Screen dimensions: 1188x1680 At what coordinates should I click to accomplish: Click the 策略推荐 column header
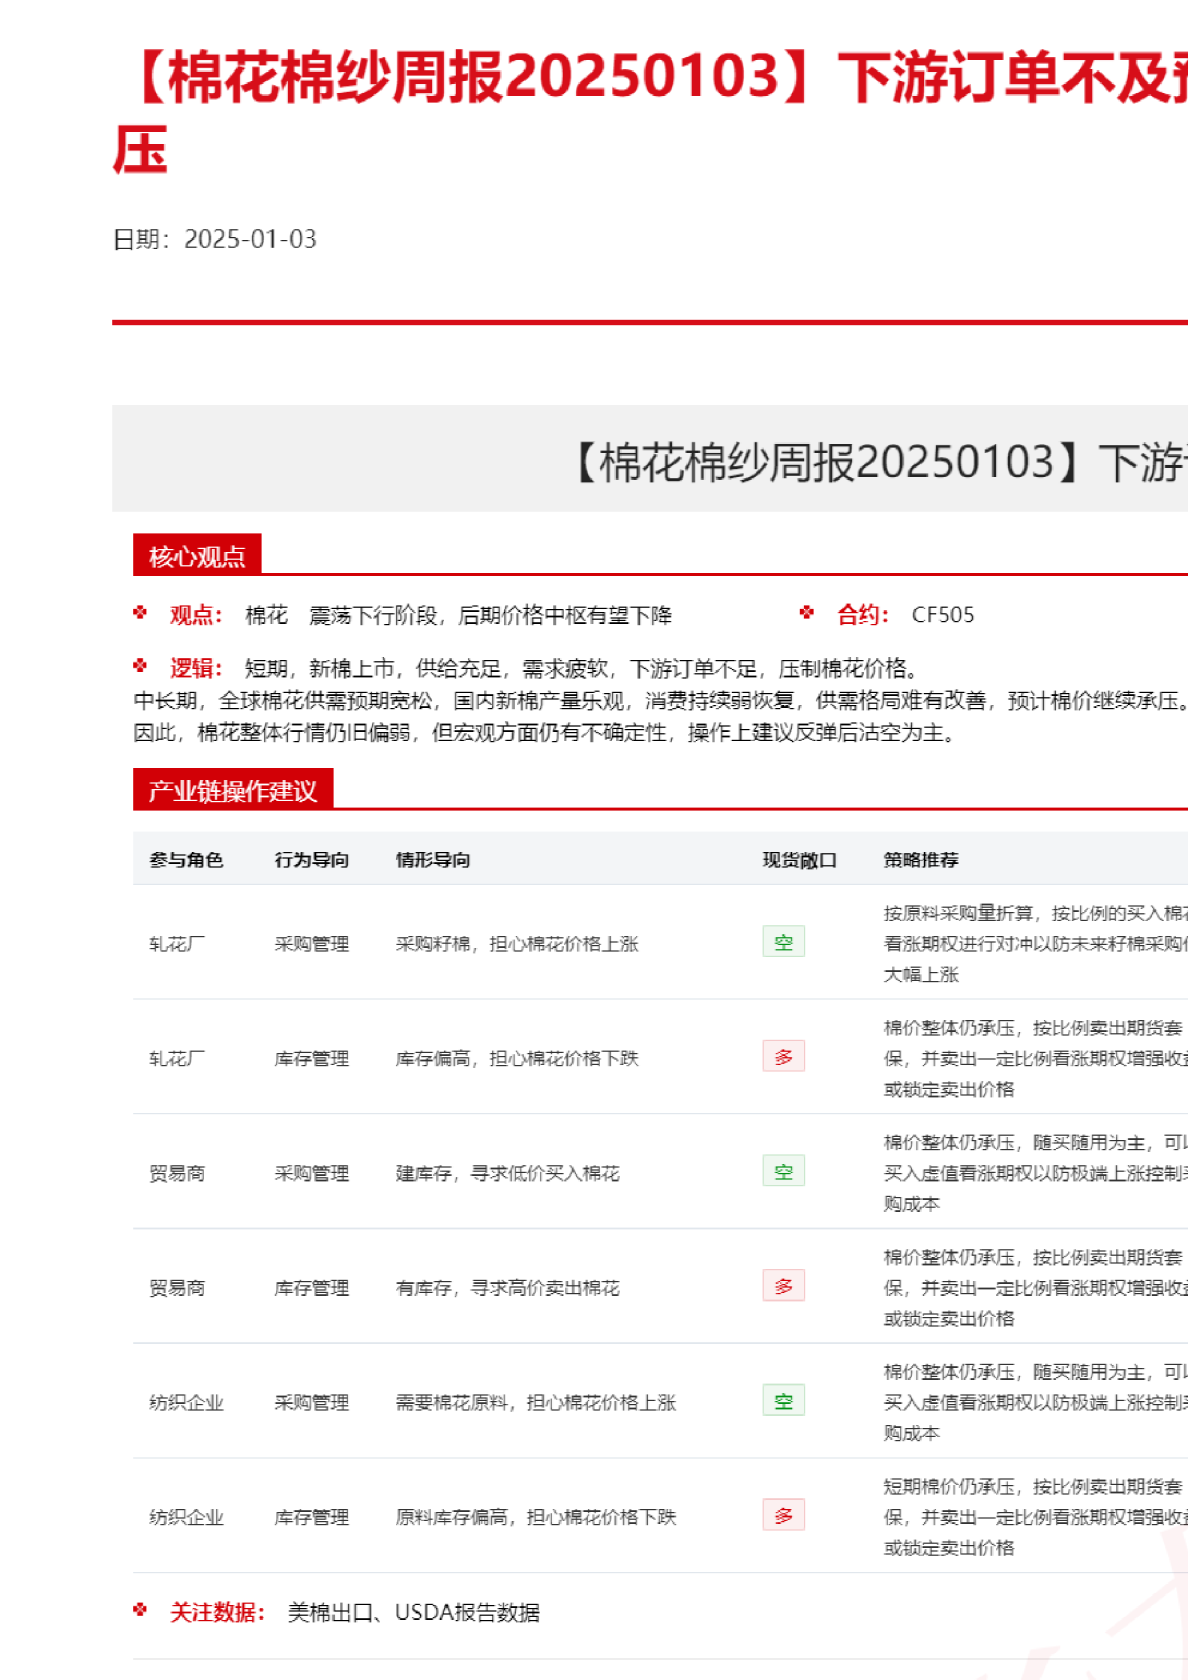920,860
